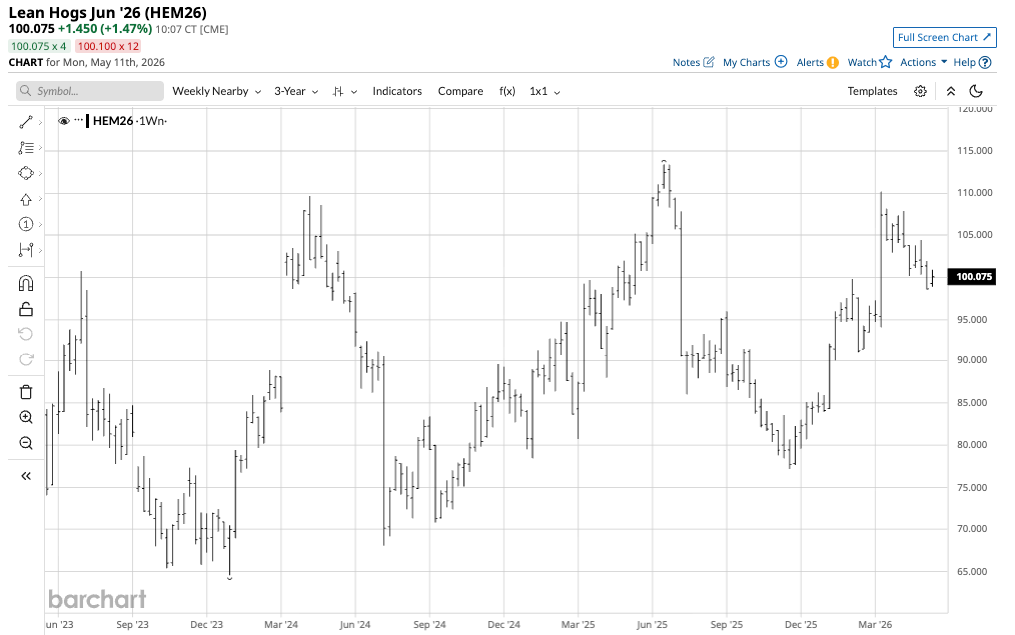Viewport: 1015px width, 635px height.
Task: Collapse the drawing toolbar with double chevron
Action: click(x=26, y=476)
